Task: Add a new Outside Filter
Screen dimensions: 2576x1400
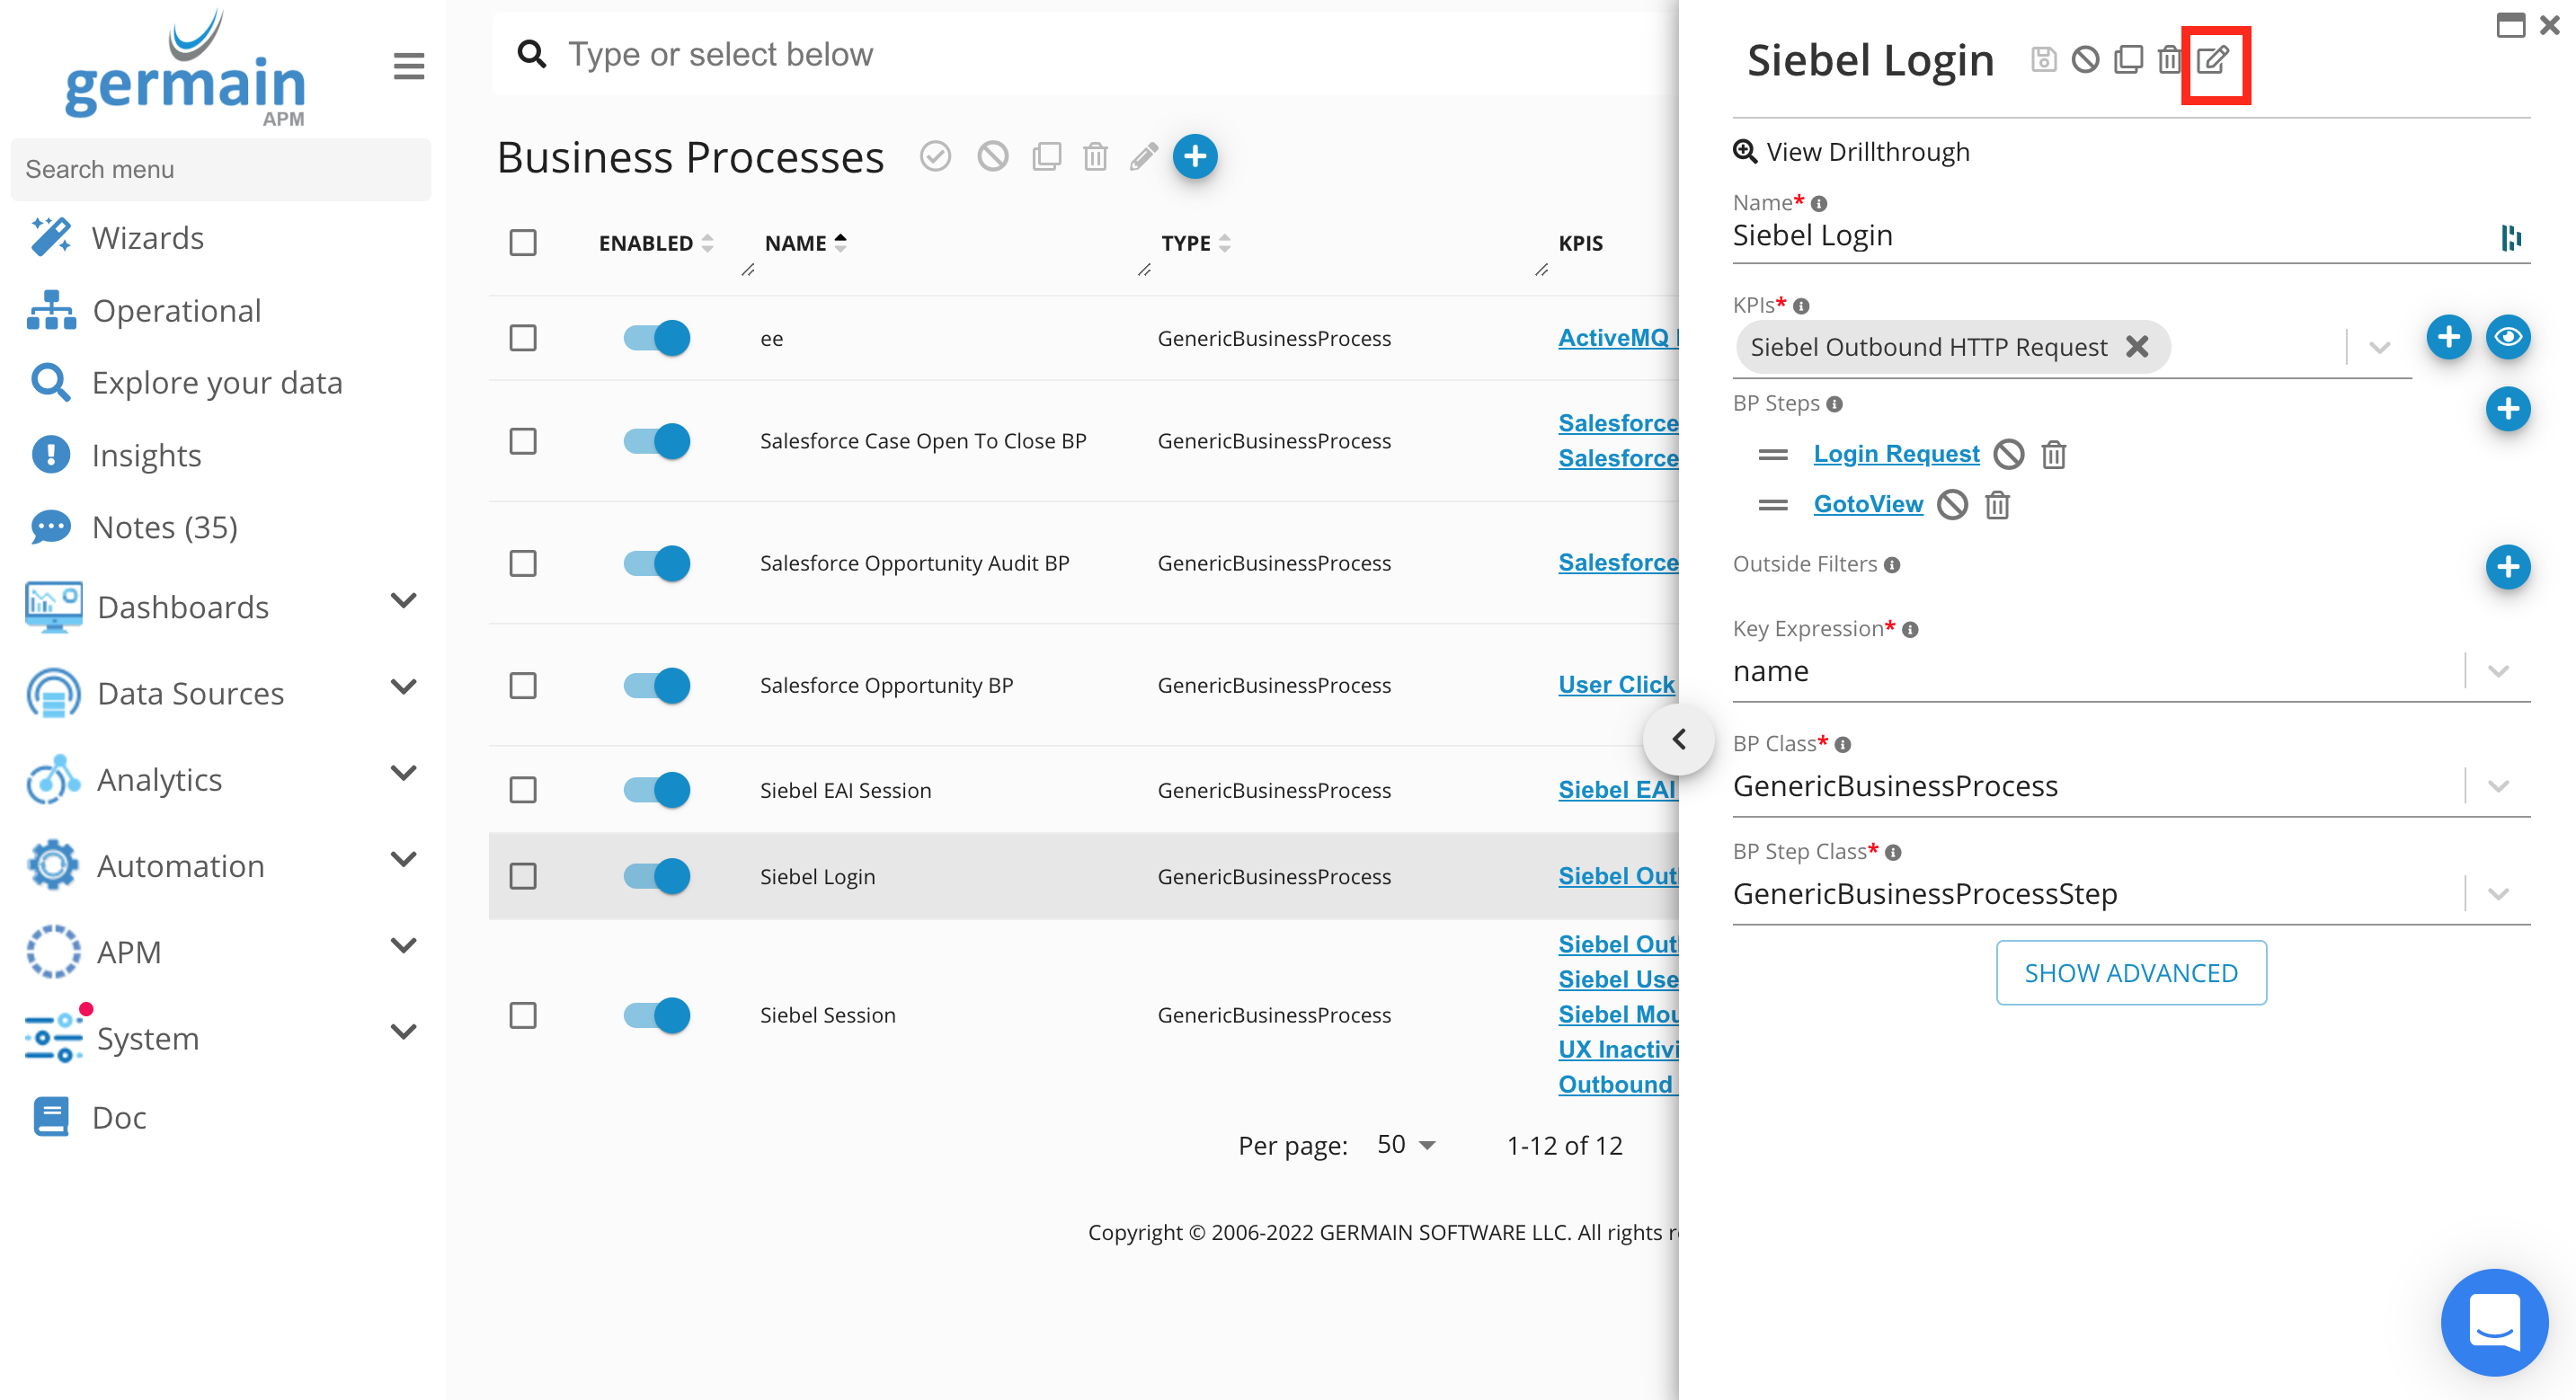Action: pyautogui.click(x=2507, y=567)
